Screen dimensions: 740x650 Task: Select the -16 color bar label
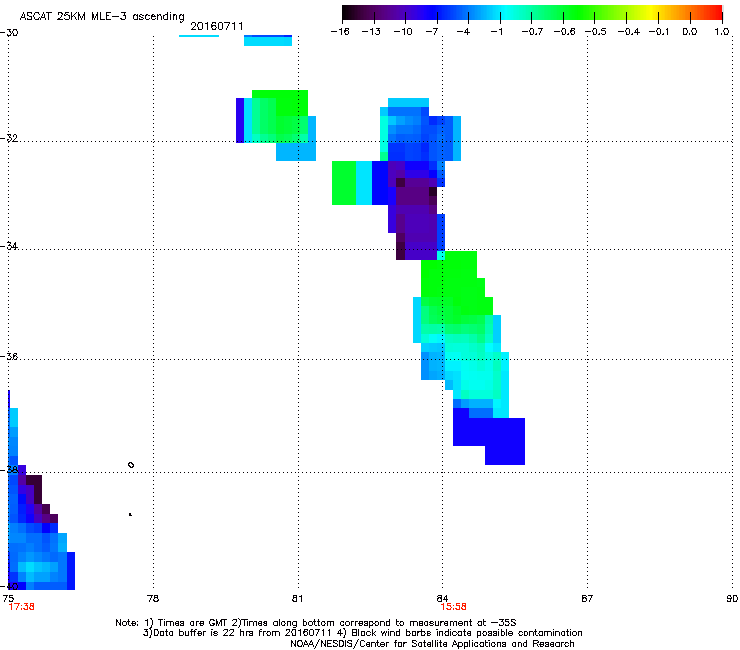[x=340, y=32]
